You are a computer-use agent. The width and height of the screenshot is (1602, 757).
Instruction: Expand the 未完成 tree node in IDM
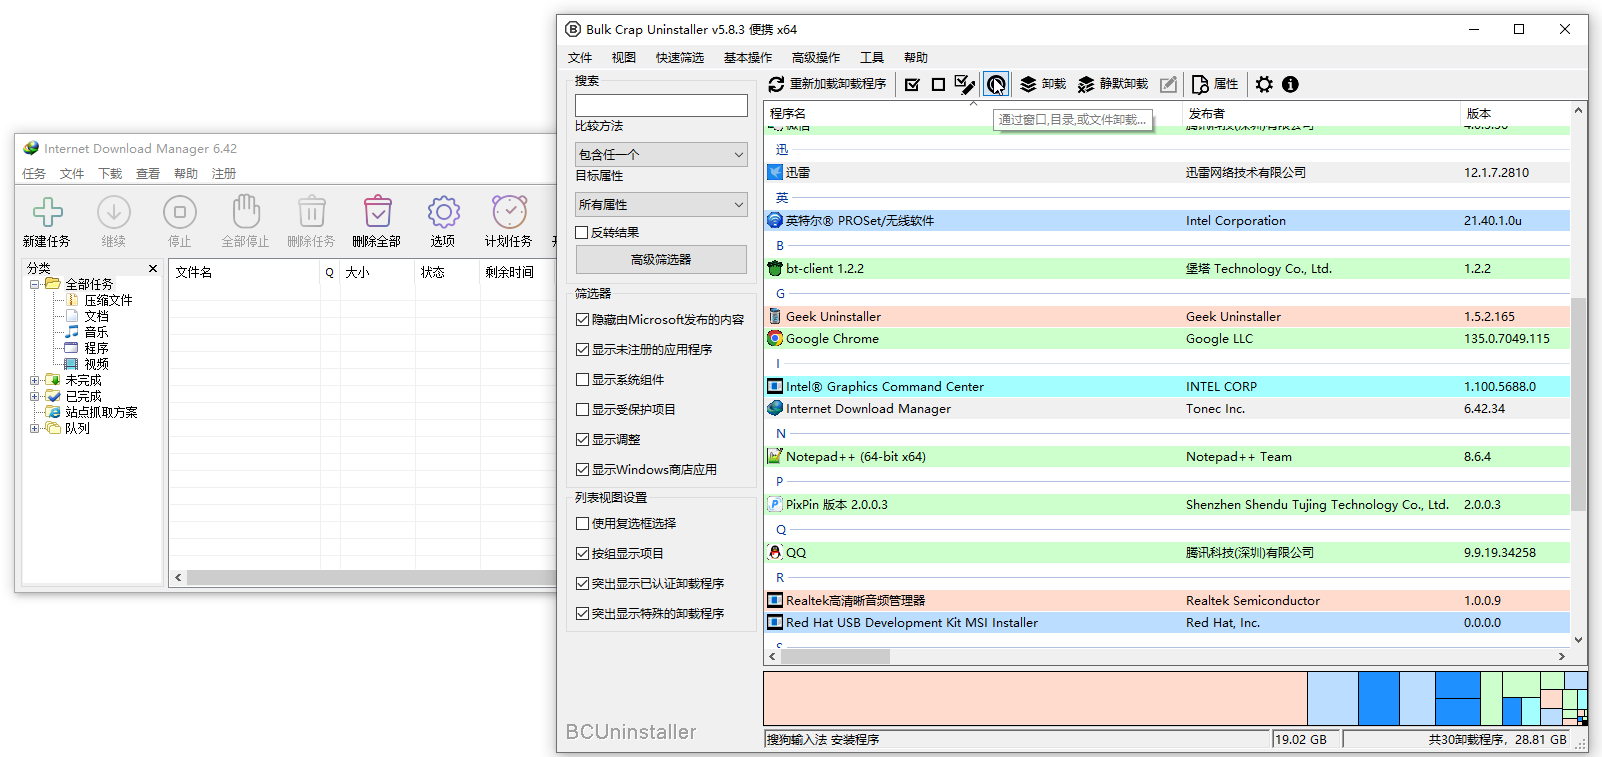(x=34, y=380)
